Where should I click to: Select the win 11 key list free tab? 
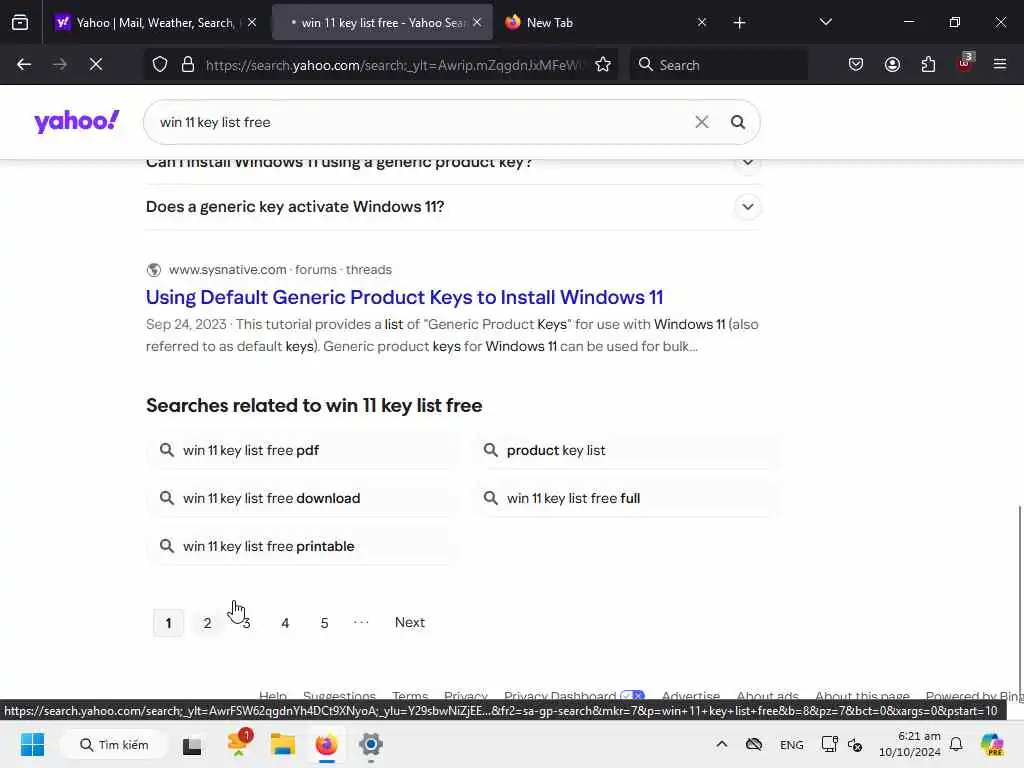click(382, 23)
